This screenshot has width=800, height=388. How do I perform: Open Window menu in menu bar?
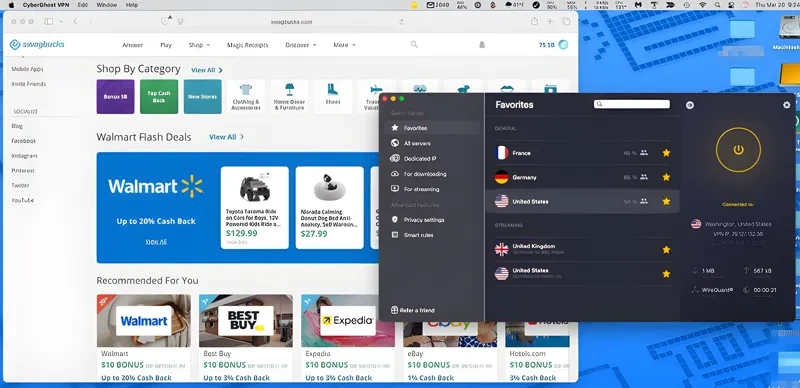[x=107, y=5]
